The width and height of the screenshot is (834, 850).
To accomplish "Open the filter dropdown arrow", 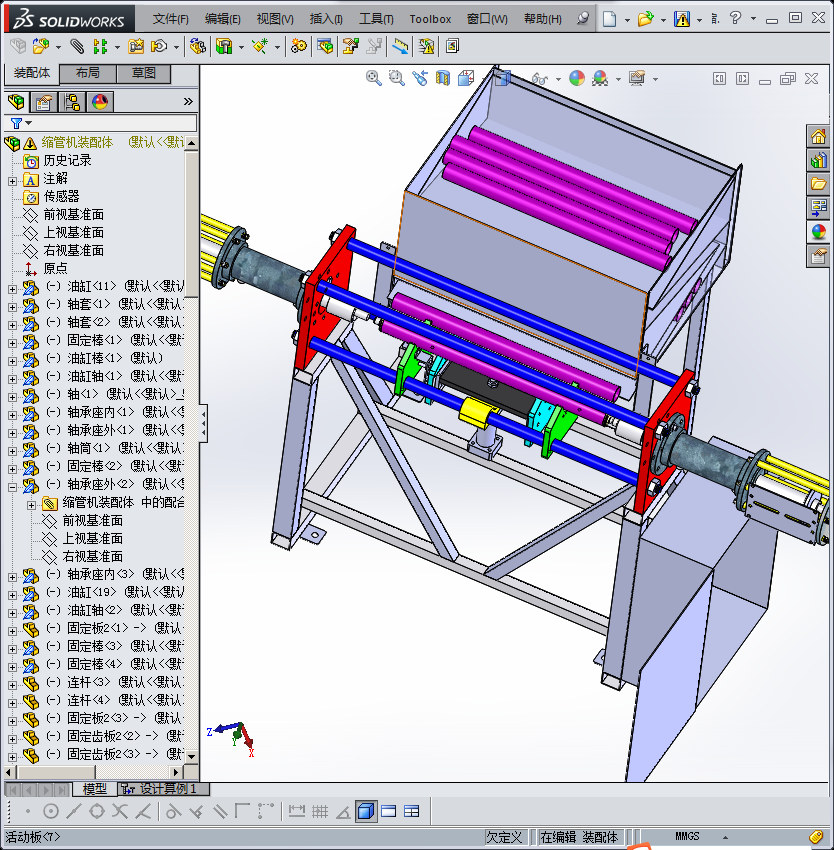I will click(x=29, y=123).
